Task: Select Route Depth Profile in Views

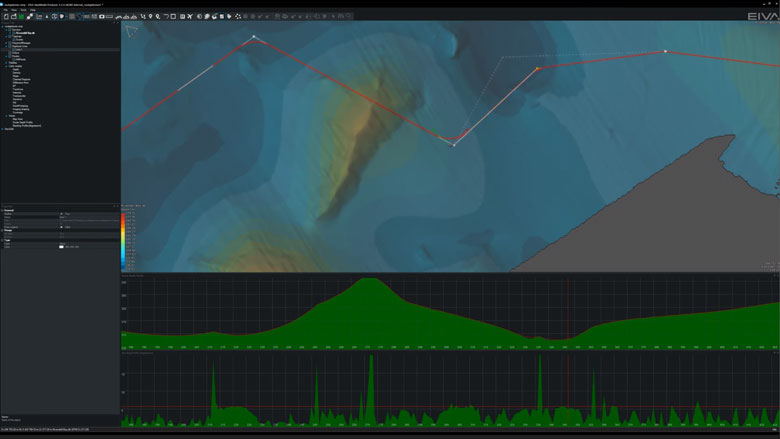Action: click(x=24, y=122)
